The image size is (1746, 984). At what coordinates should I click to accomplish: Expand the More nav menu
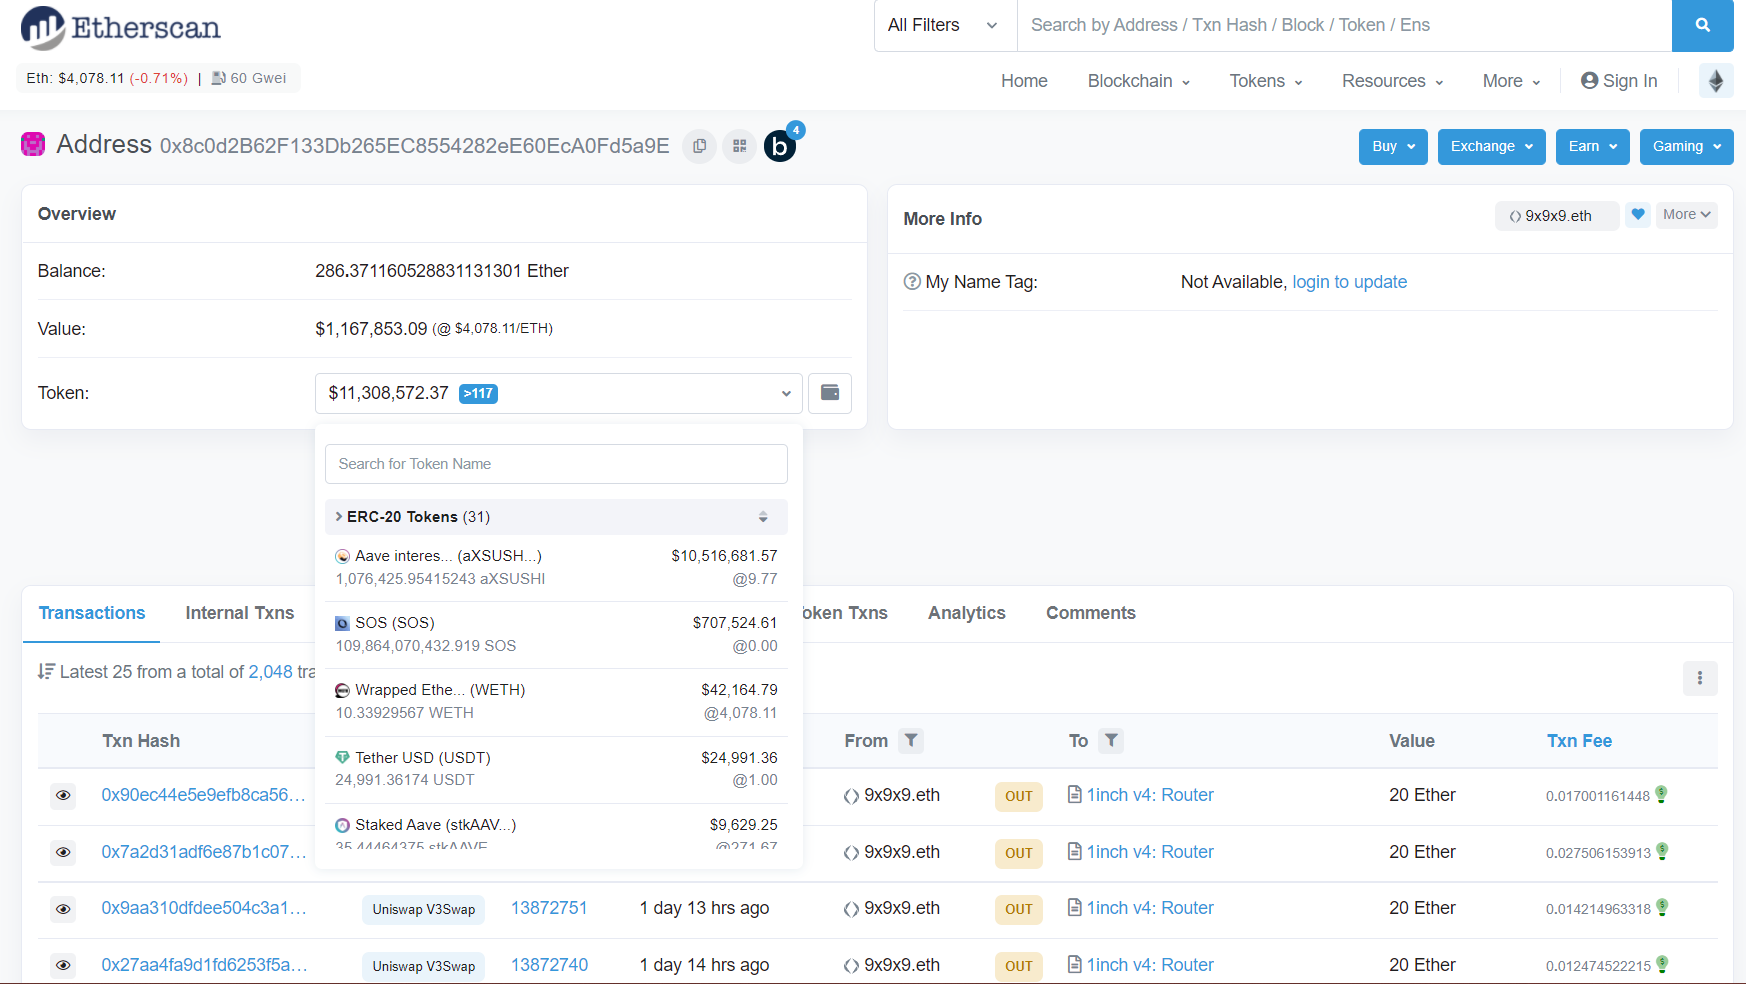click(x=1512, y=81)
